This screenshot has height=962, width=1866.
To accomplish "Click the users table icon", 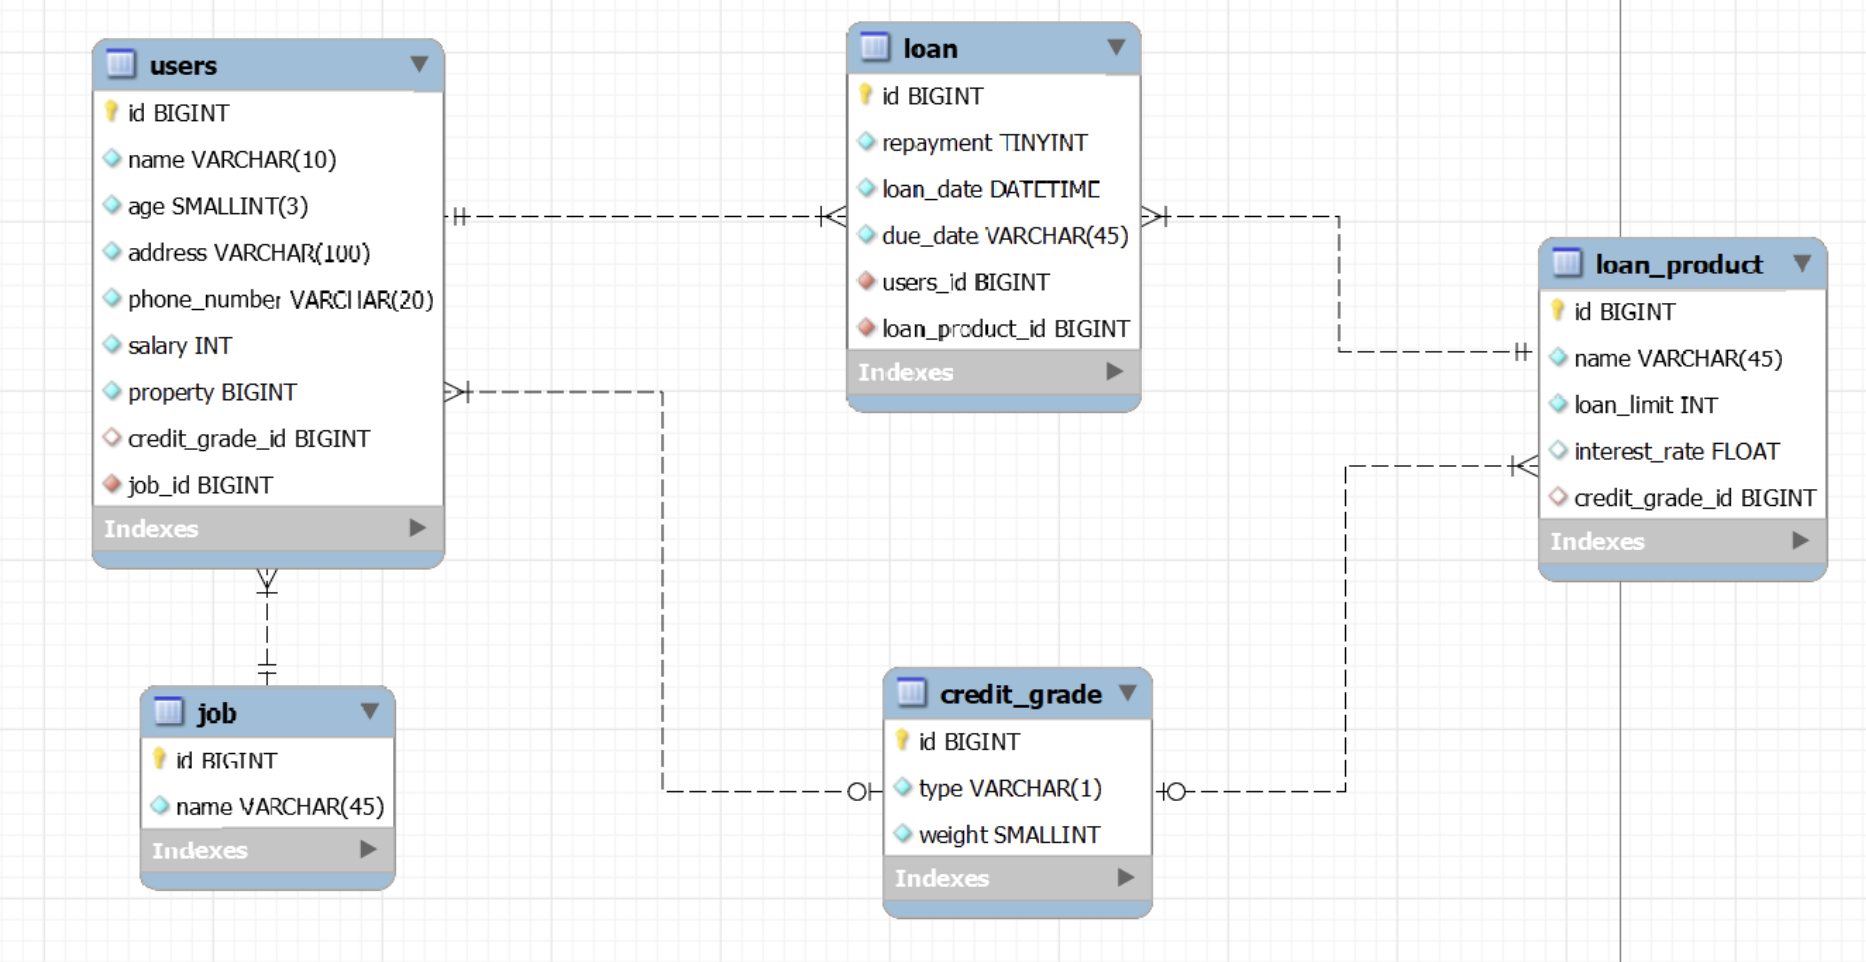I will point(120,64).
